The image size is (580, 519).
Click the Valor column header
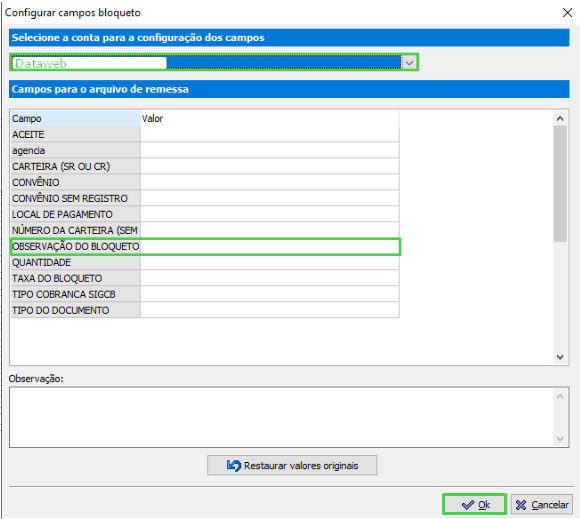(270, 118)
